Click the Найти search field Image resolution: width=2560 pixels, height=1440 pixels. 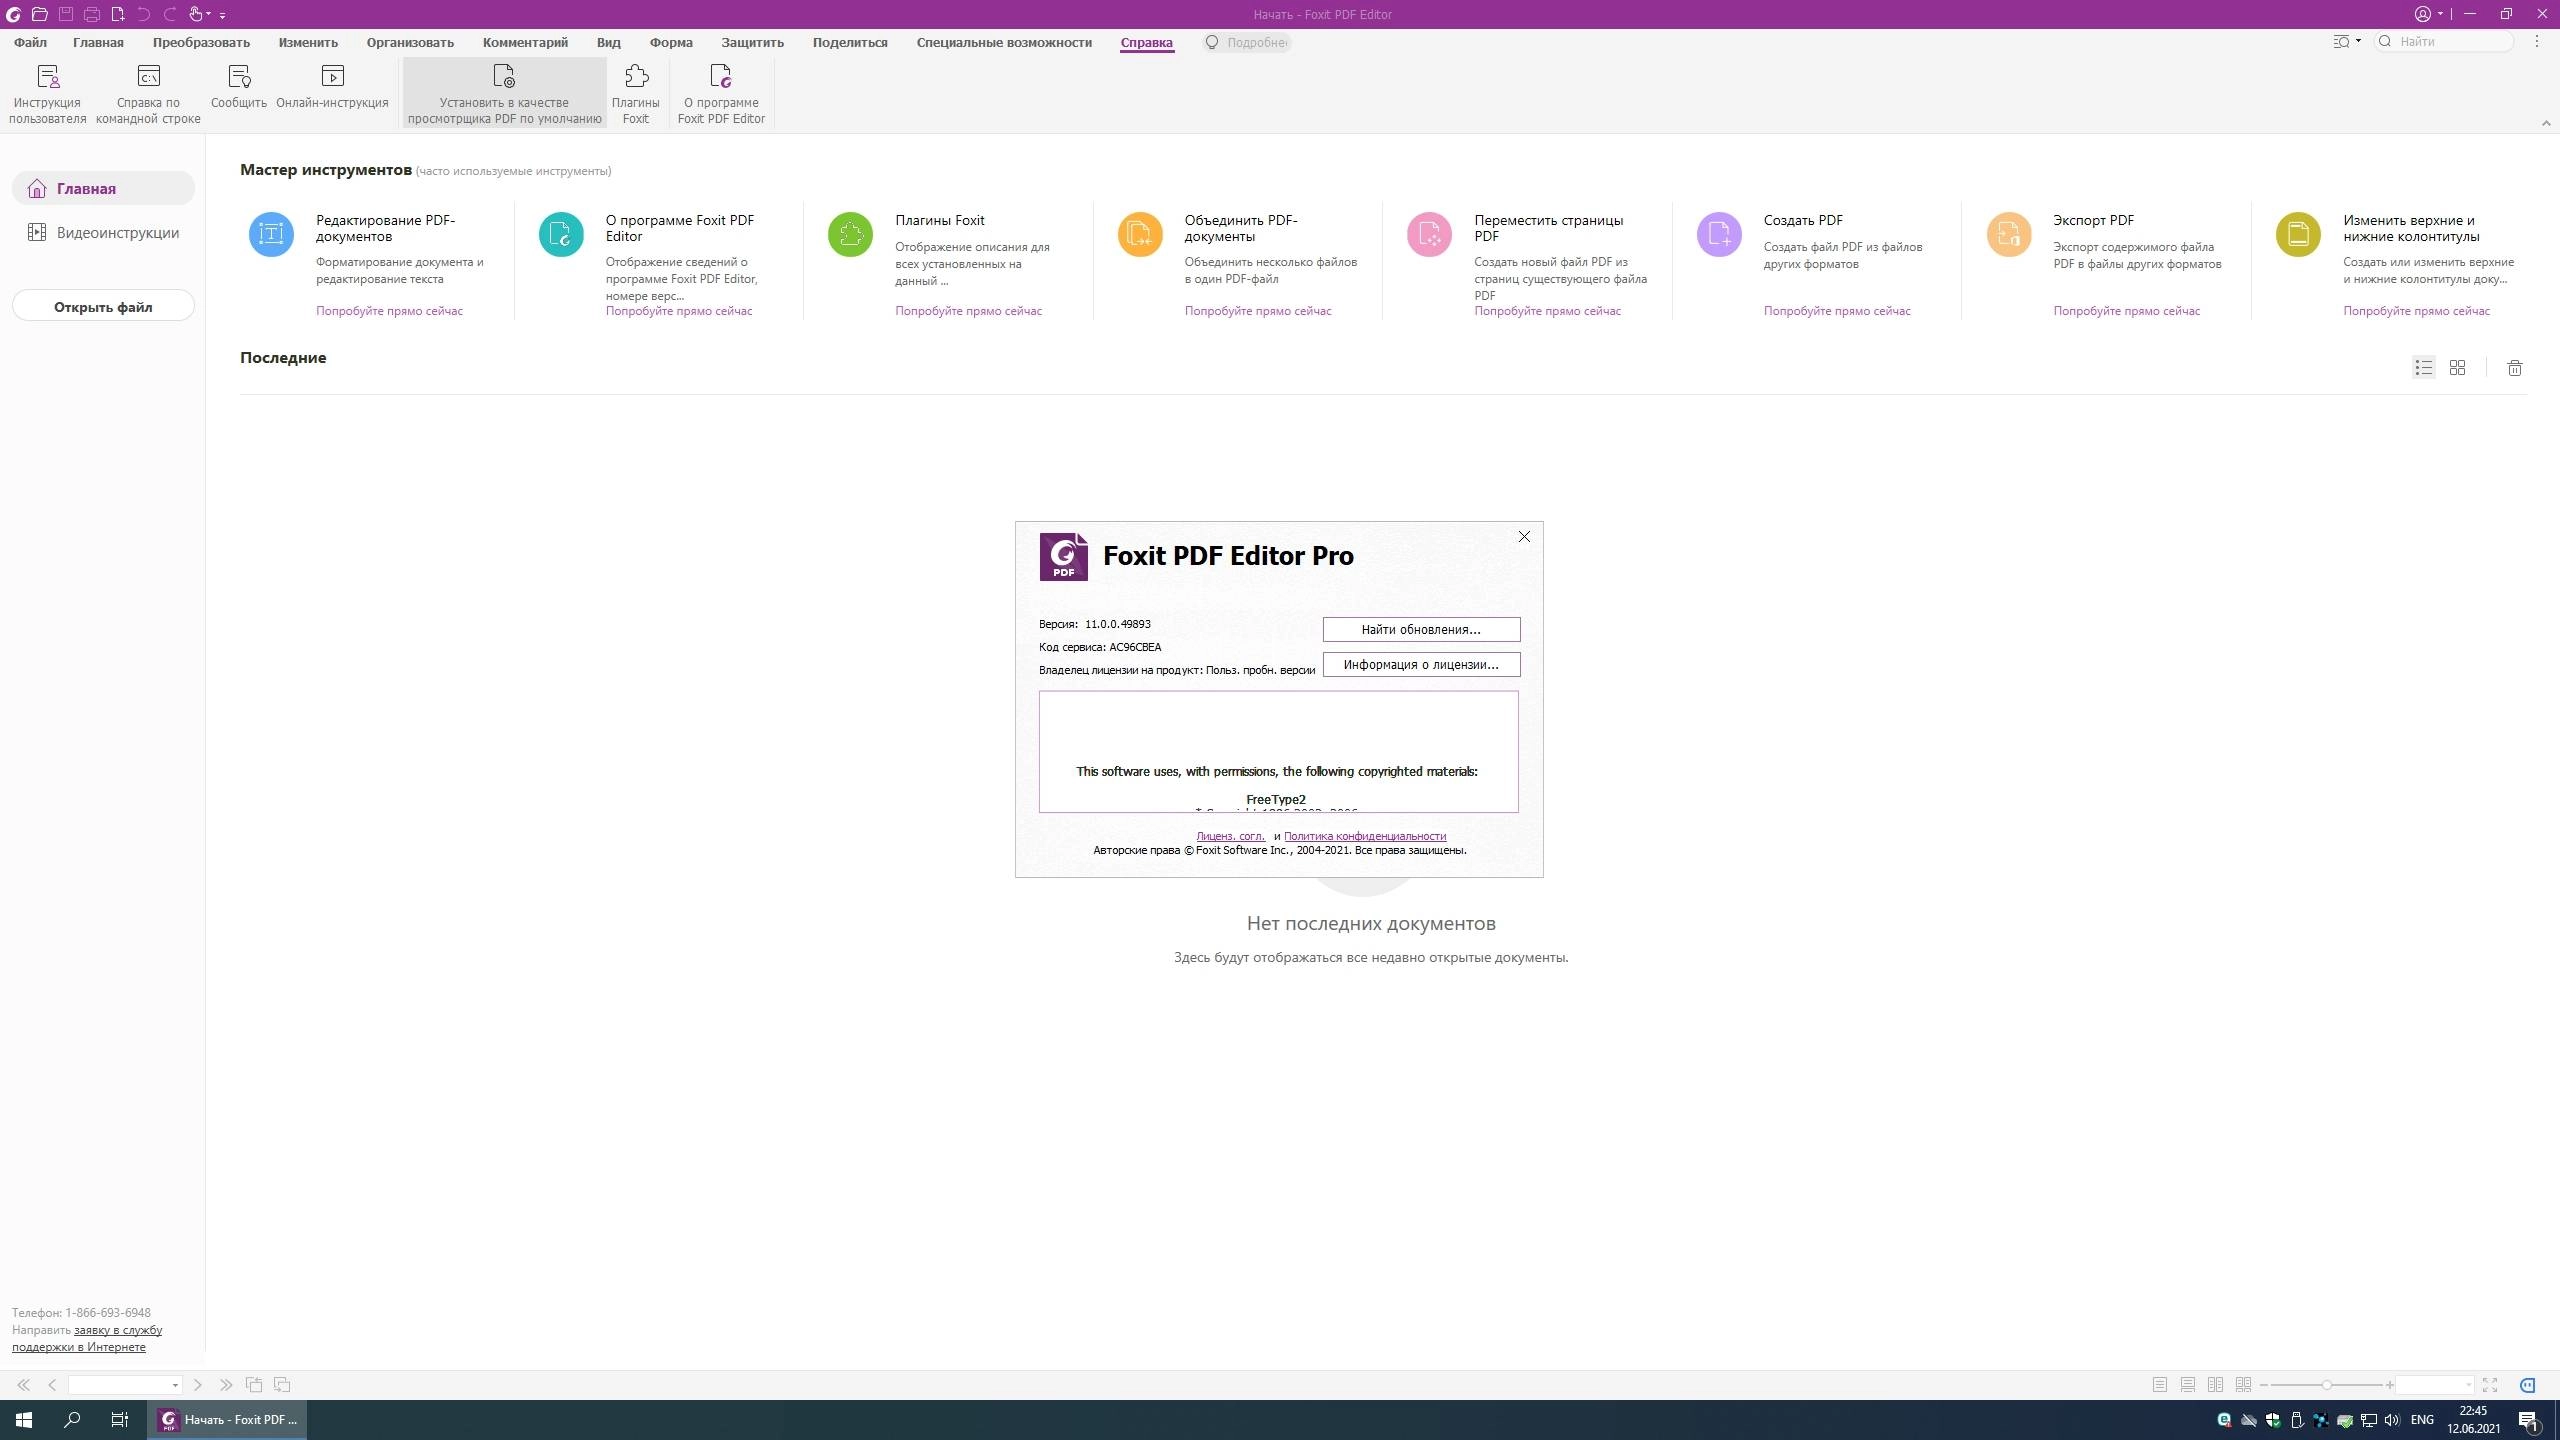(2444, 42)
